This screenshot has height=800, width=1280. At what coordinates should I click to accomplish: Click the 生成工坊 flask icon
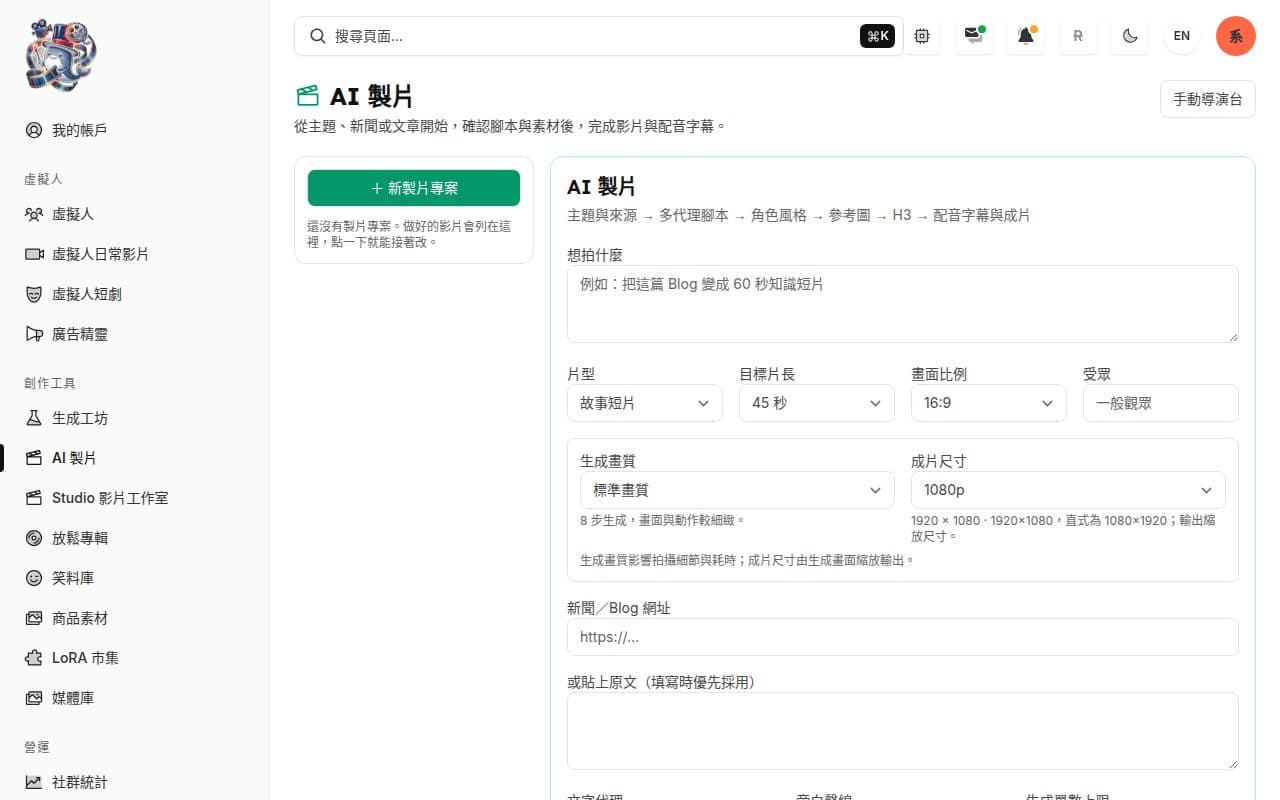click(34, 418)
